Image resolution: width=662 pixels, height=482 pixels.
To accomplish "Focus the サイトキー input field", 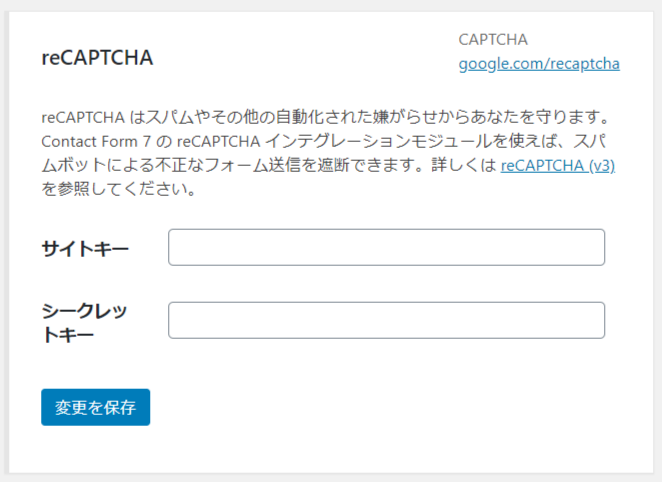I will pos(386,248).
